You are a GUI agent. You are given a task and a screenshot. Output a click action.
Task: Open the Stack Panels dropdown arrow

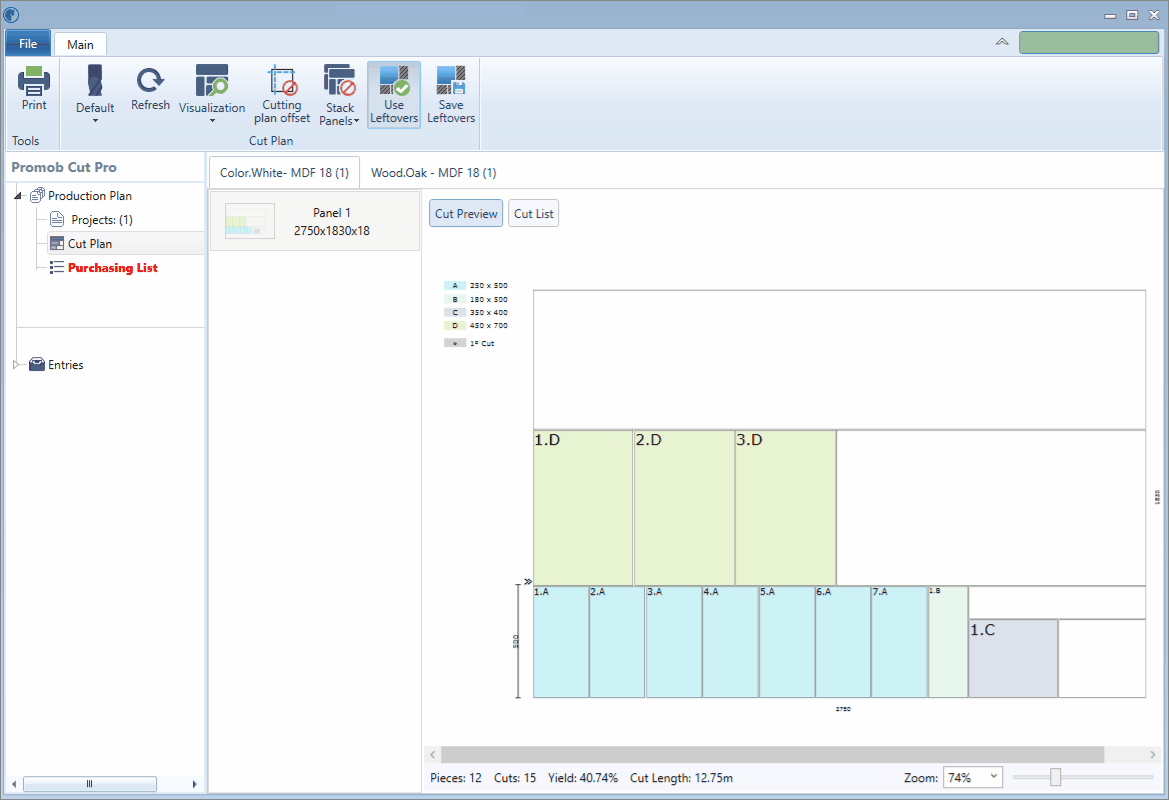(356, 121)
